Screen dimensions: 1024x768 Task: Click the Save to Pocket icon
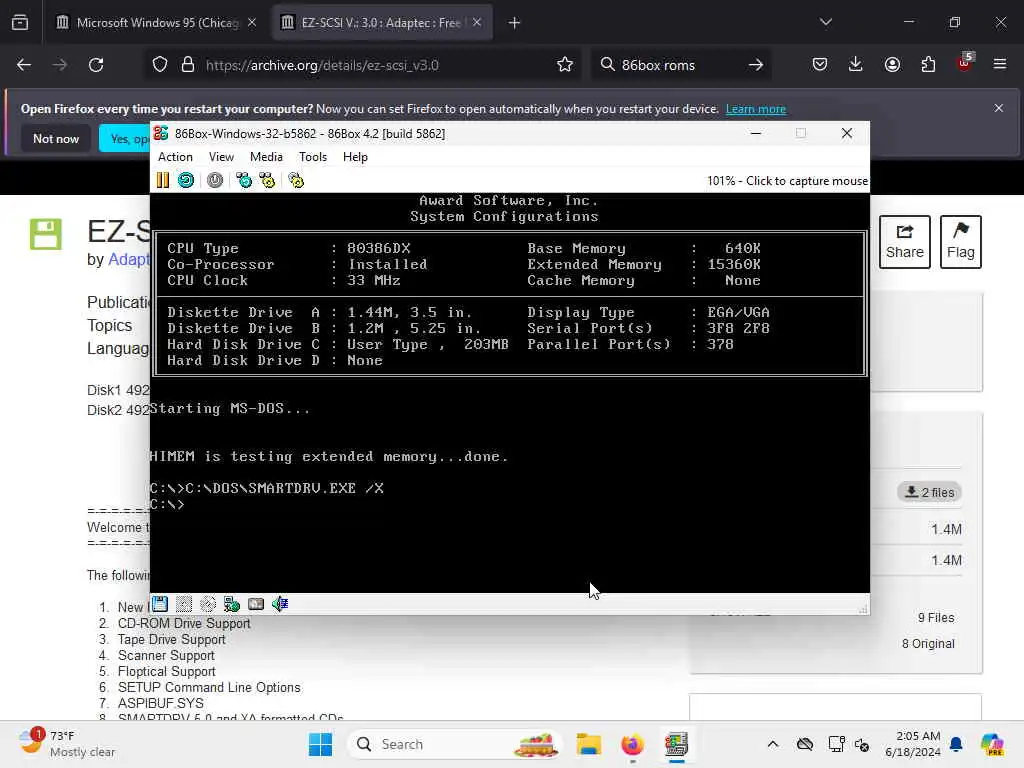tap(820, 65)
